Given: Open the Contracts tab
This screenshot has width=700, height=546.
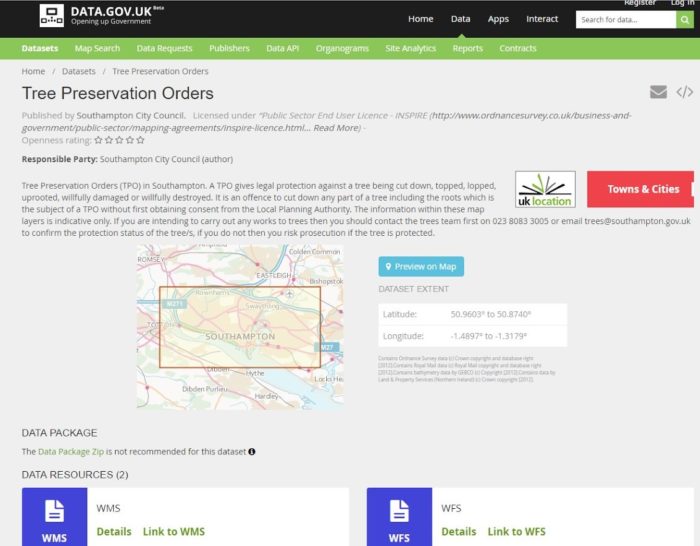Looking at the screenshot, I should 518,48.
